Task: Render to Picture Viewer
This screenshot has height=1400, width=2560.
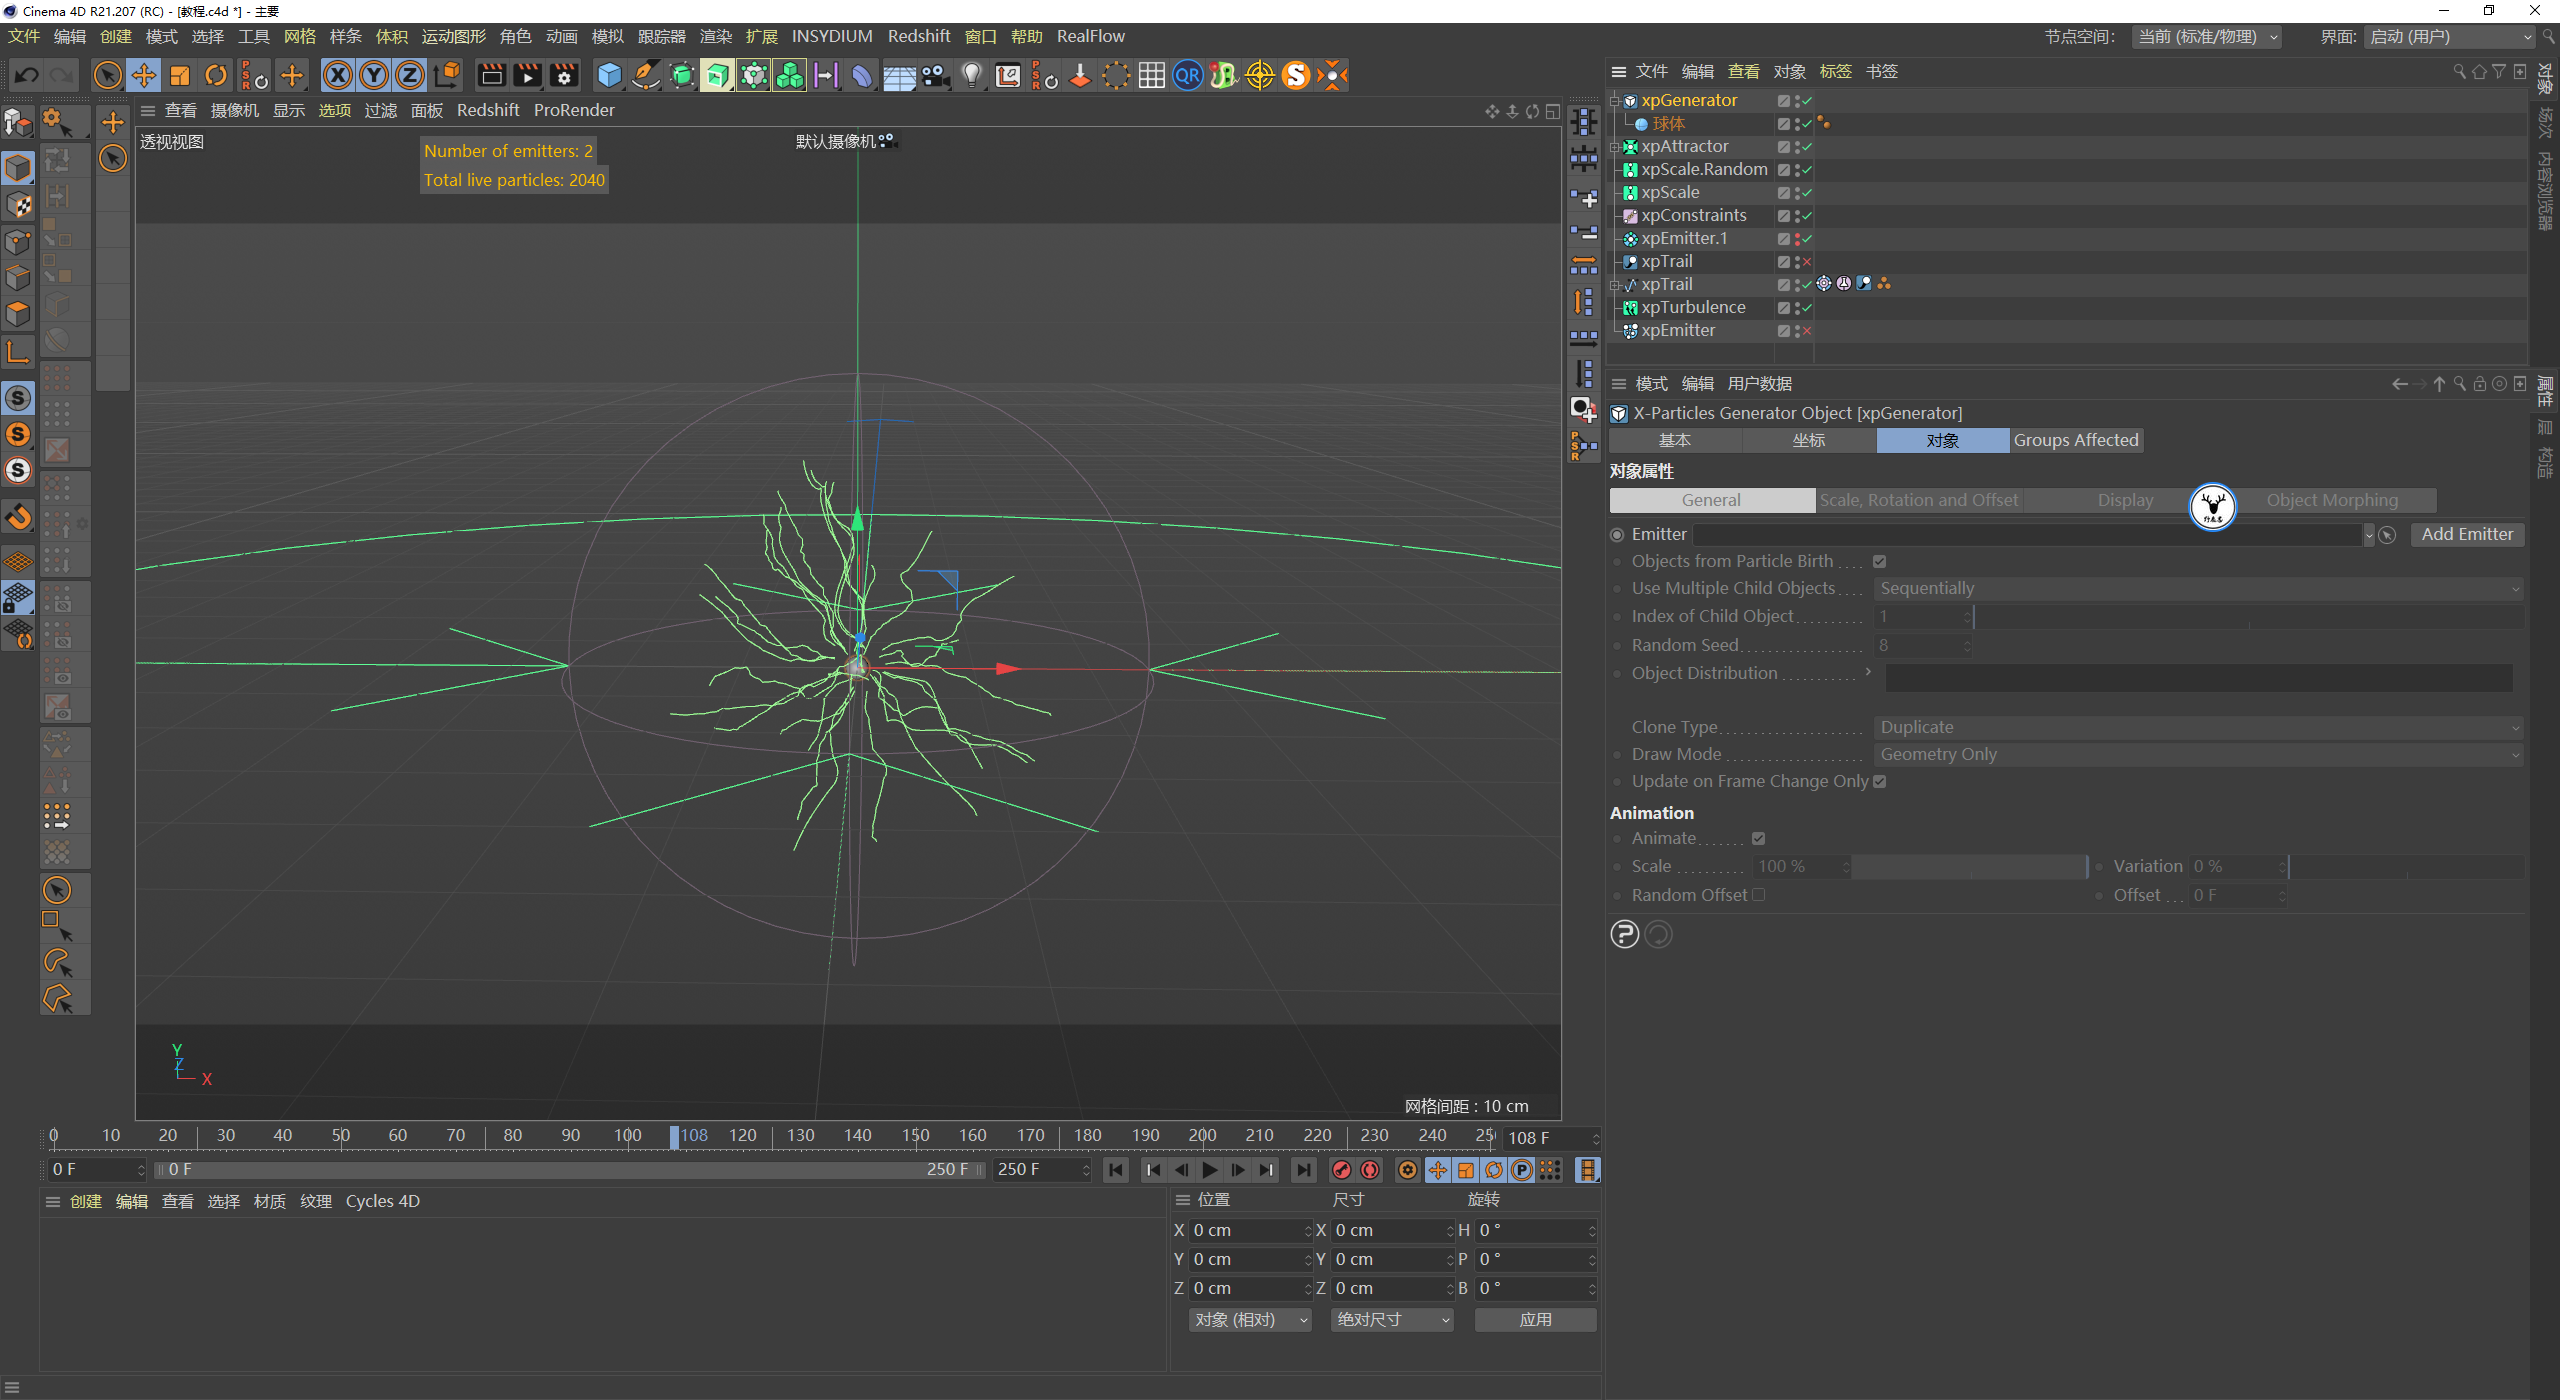Action: click(x=527, y=75)
